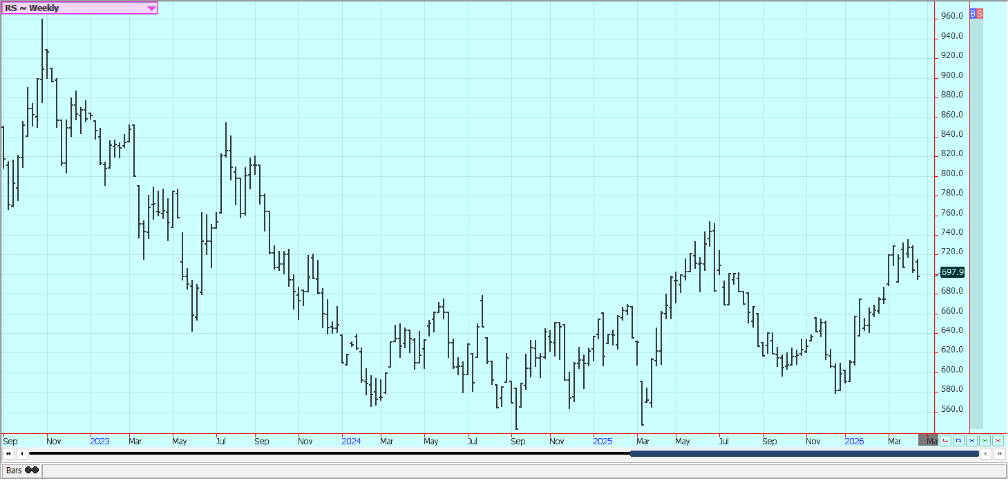Click the blue bracket chart icon
The height and width of the screenshot is (480, 1008).
click(958, 440)
